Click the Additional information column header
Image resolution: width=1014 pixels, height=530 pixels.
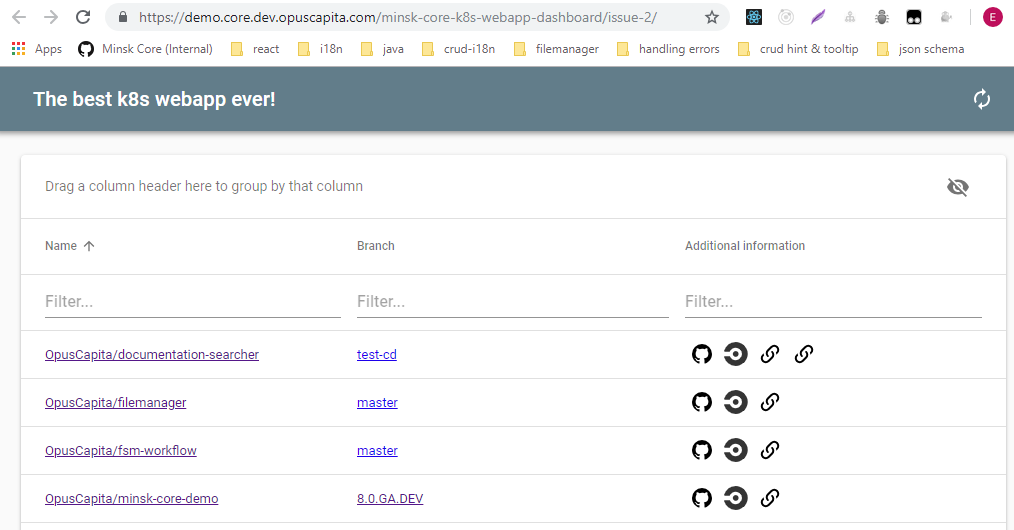pyautogui.click(x=744, y=246)
